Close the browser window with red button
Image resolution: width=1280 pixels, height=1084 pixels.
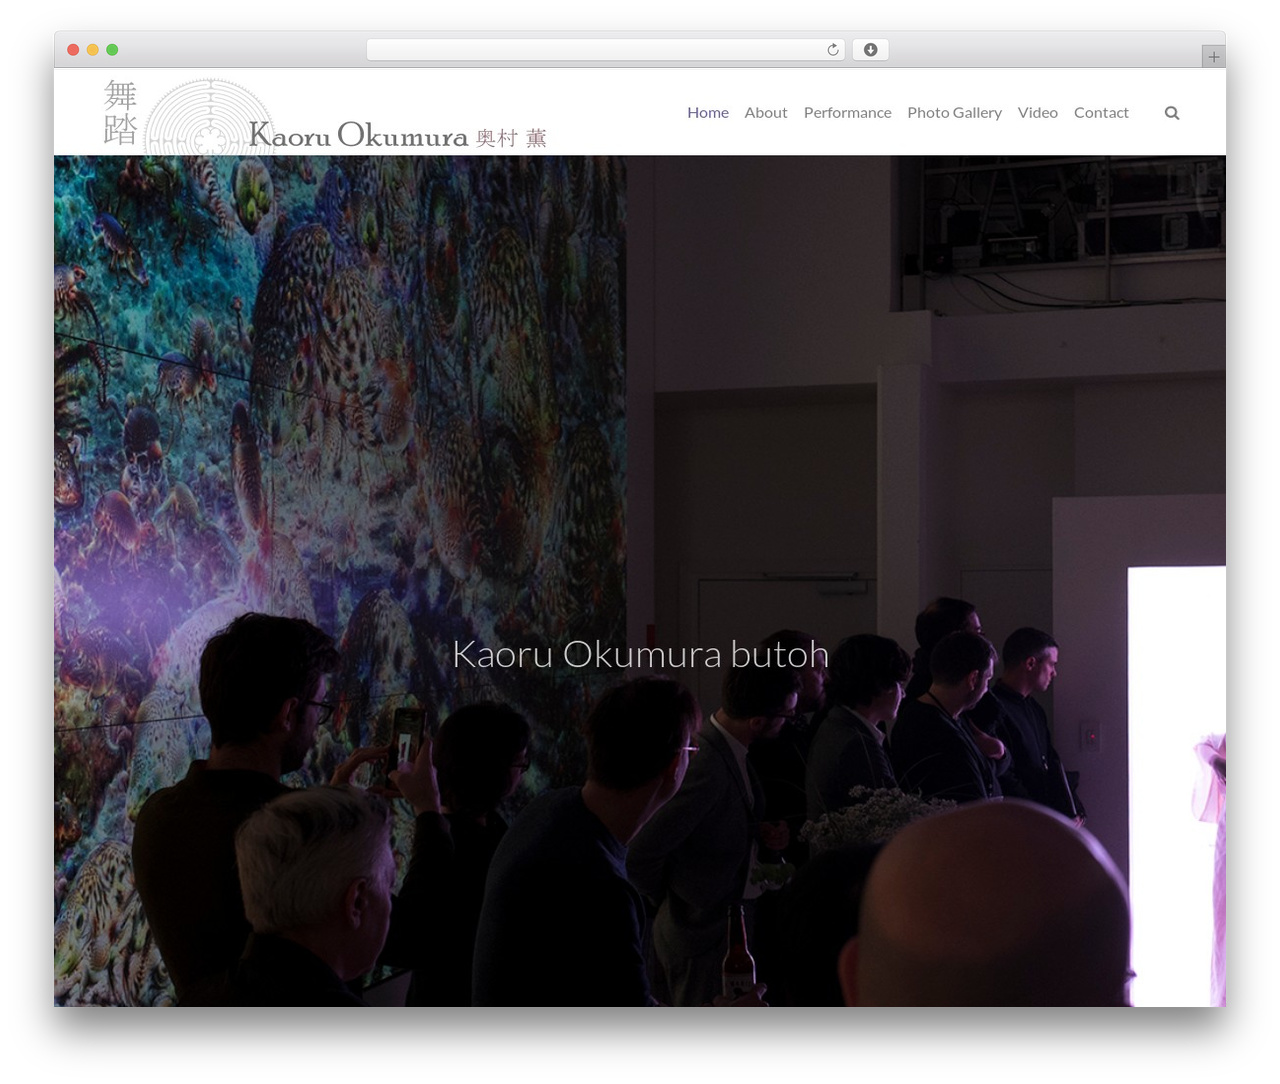coord(73,50)
